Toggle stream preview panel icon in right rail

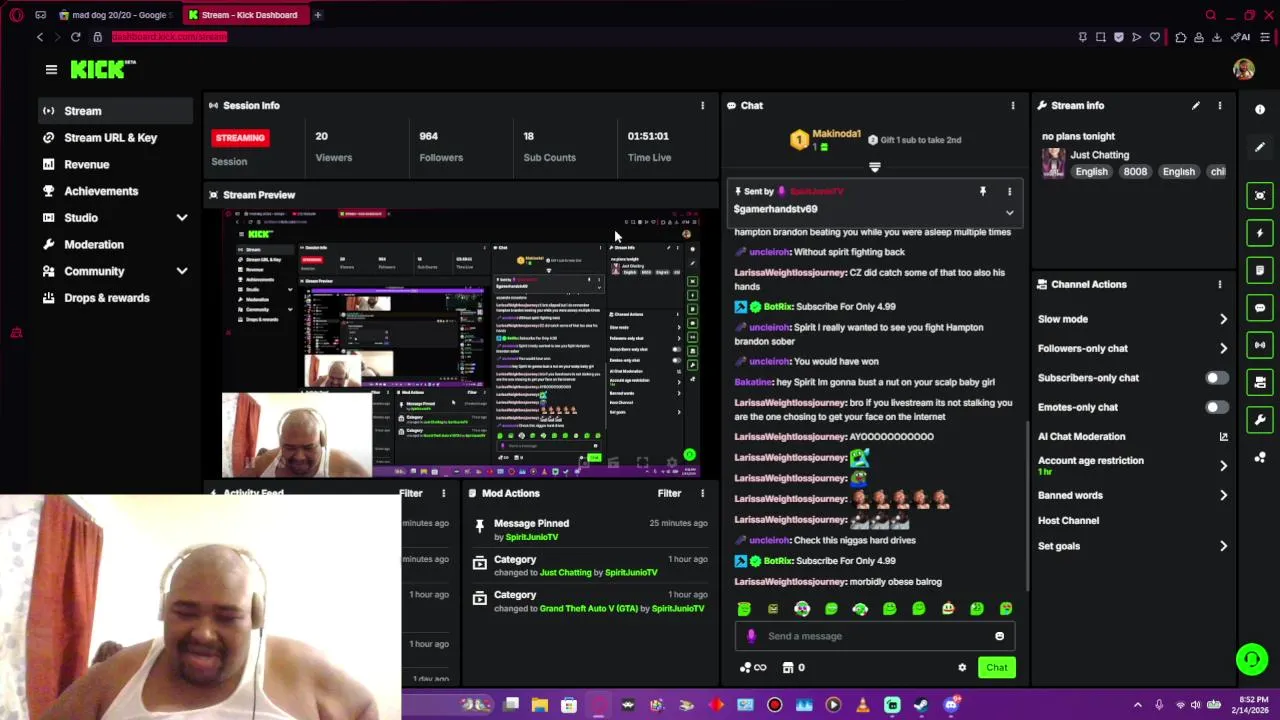tap(1260, 195)
